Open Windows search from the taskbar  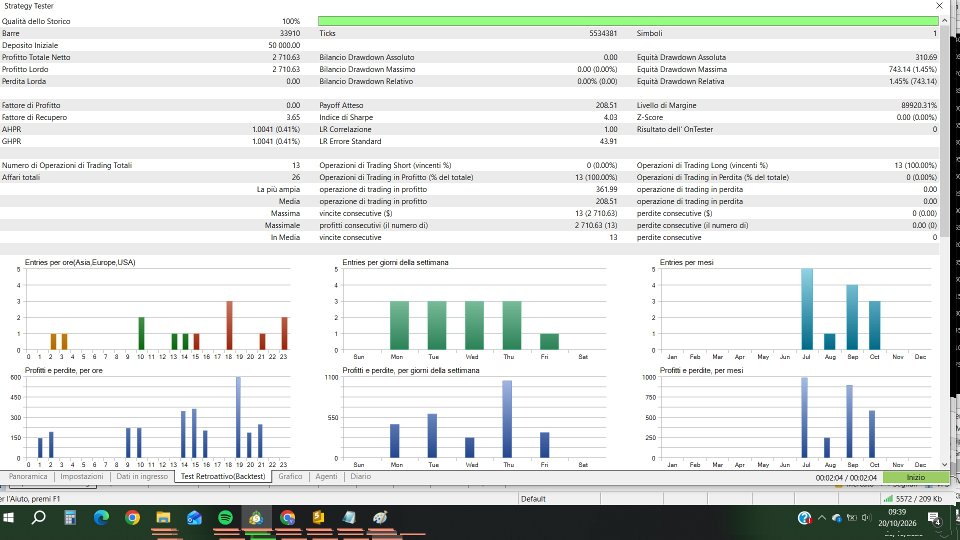(39, 518)
